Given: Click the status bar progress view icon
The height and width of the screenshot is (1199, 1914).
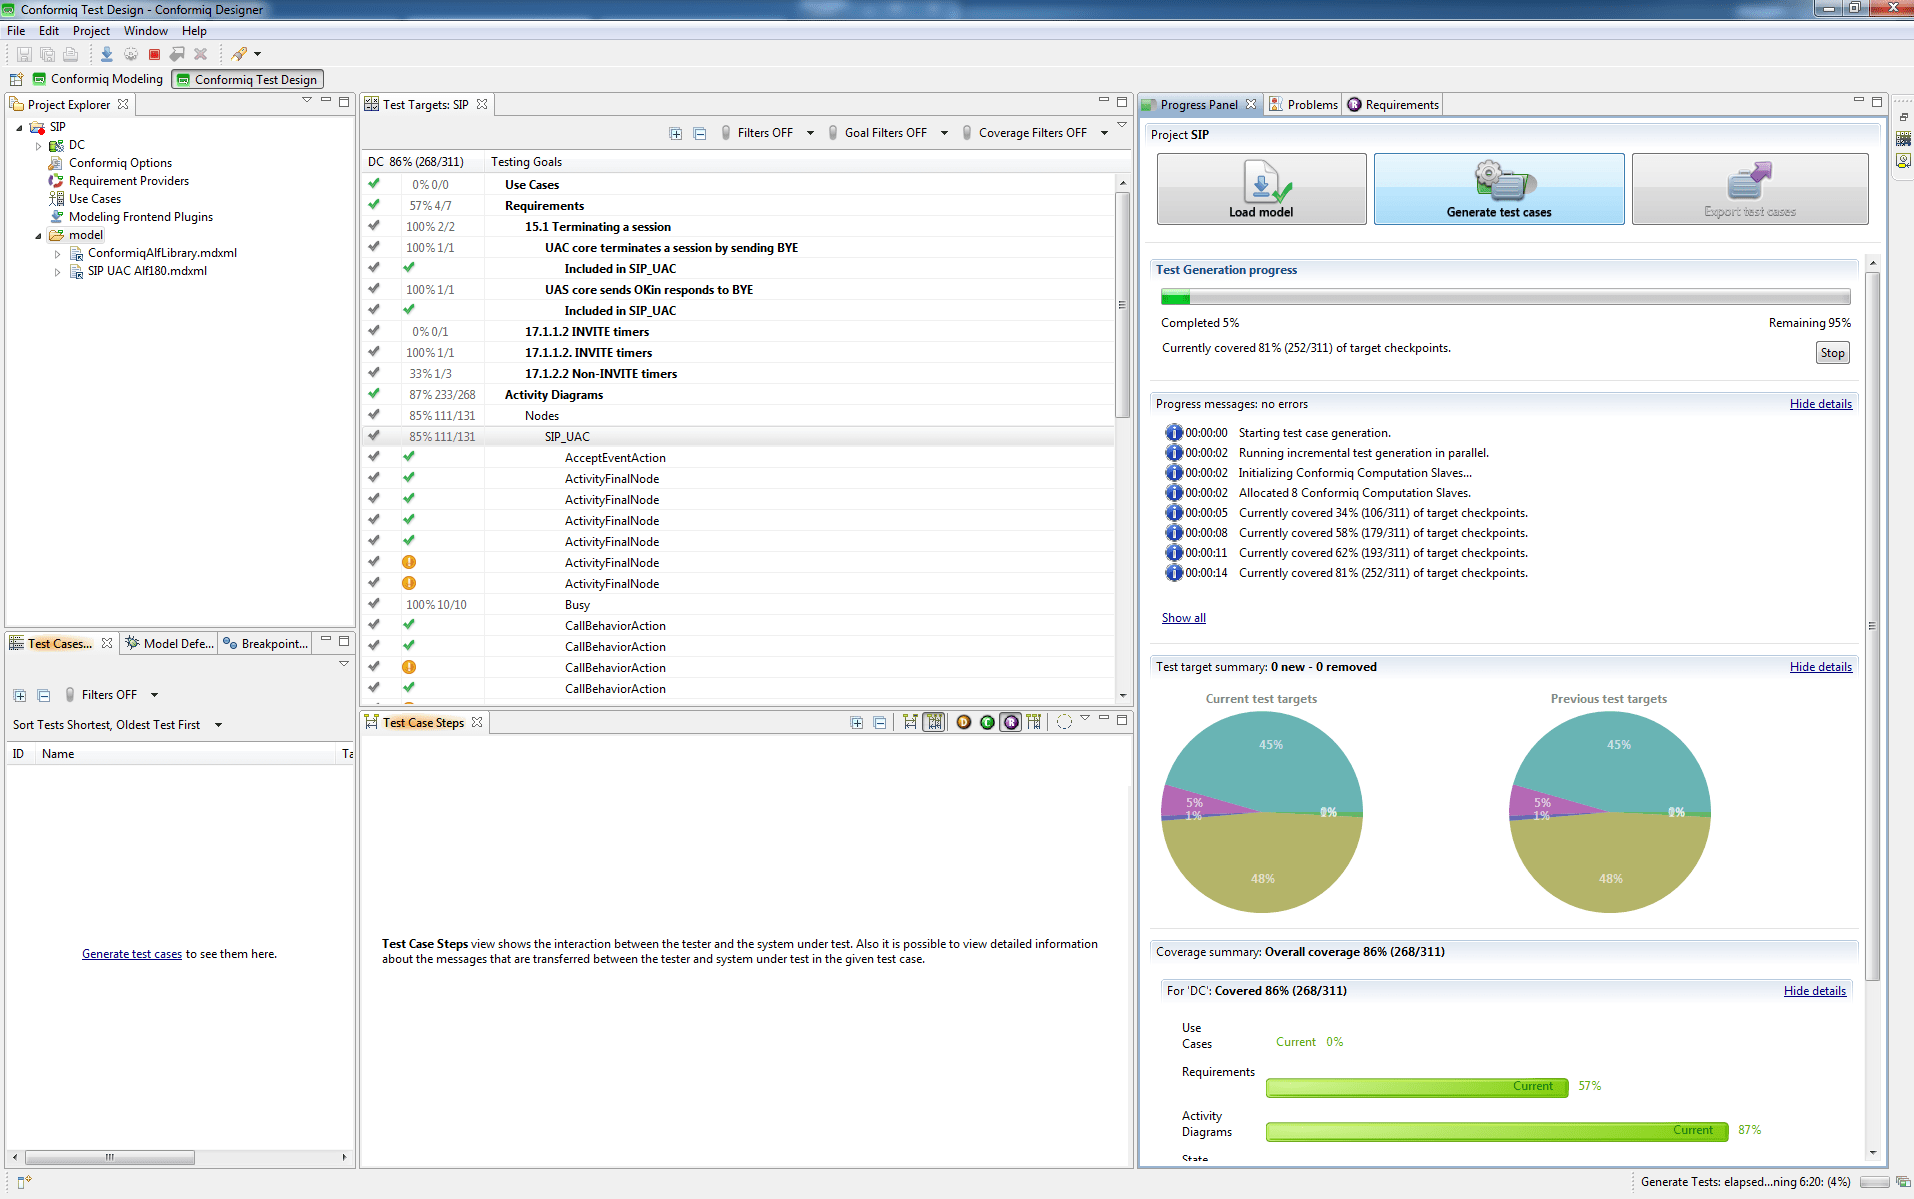Looking at the screenshot, I should (x=1901, y=1182).
